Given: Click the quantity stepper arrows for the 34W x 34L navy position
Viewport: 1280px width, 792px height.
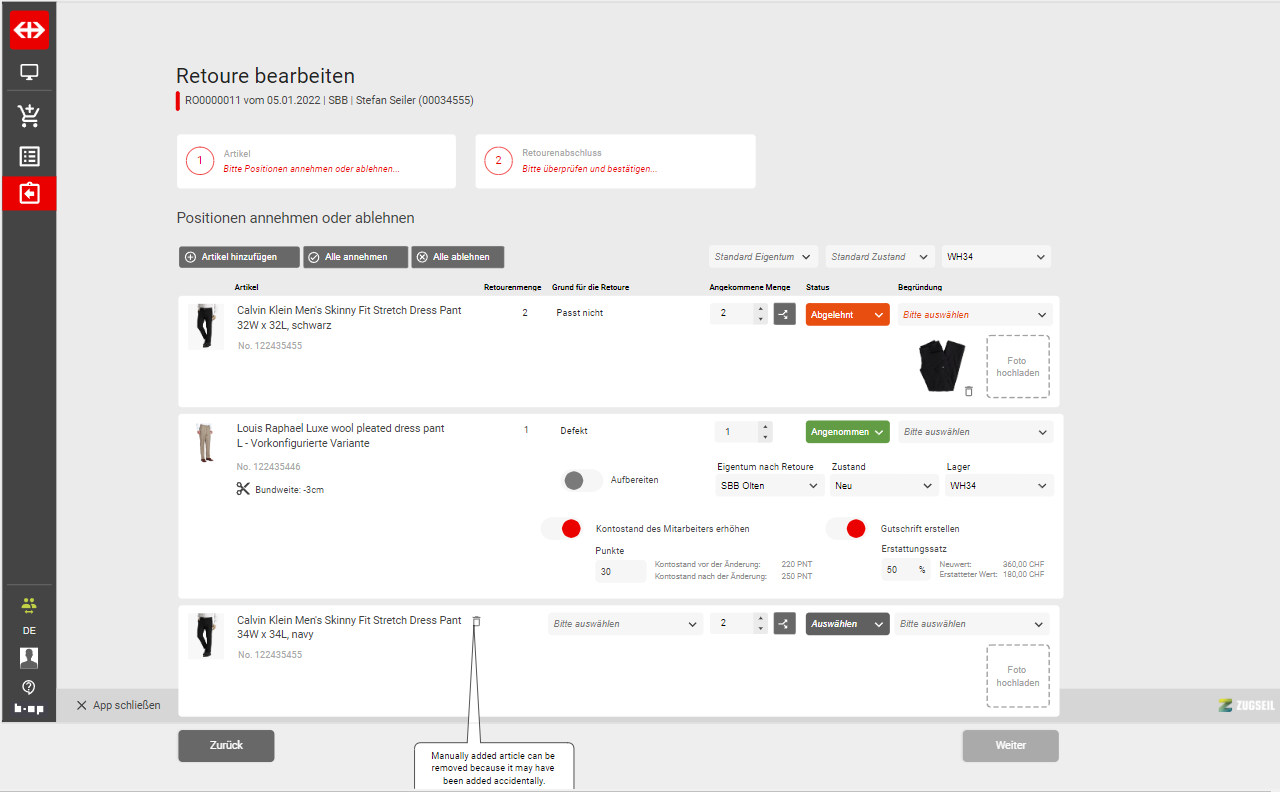Looking at the screenshot, I should (x=761, y=623).
